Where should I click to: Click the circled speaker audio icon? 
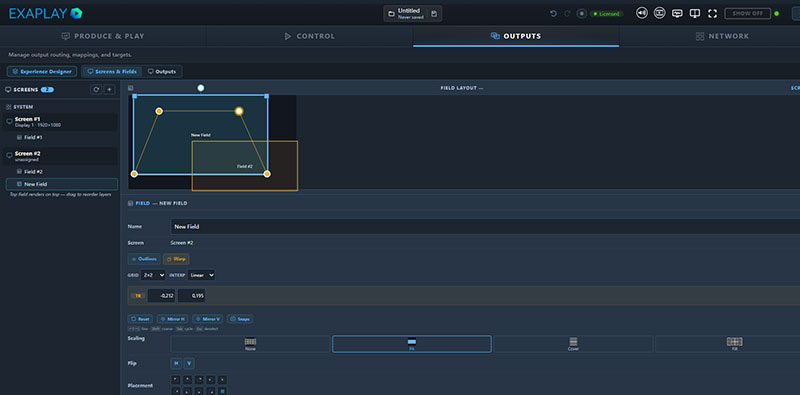[x=642, y=13]
